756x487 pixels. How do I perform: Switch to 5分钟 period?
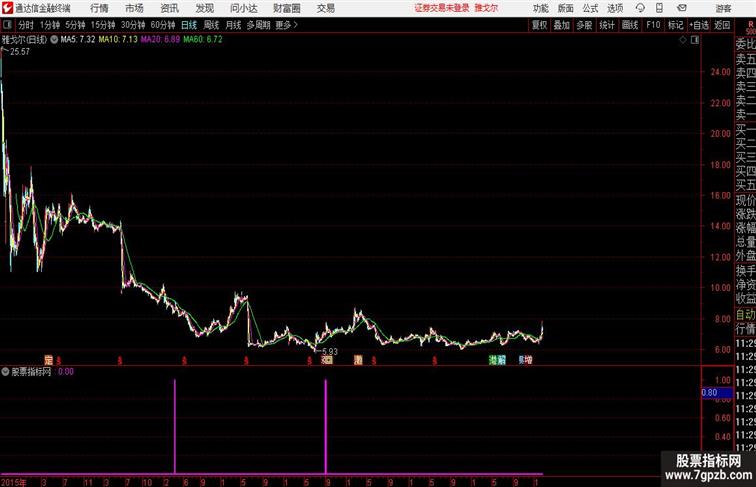point(75,25)
